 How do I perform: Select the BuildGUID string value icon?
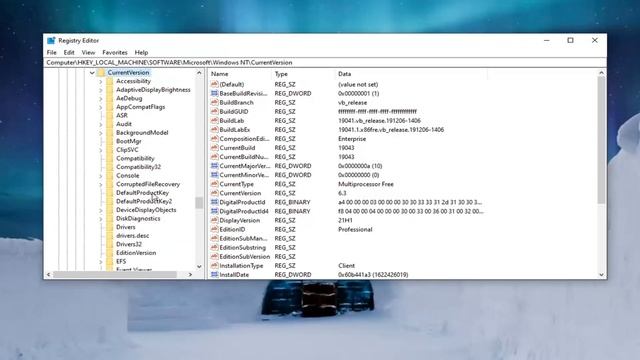pyautogui.click(x=214, y=111)
